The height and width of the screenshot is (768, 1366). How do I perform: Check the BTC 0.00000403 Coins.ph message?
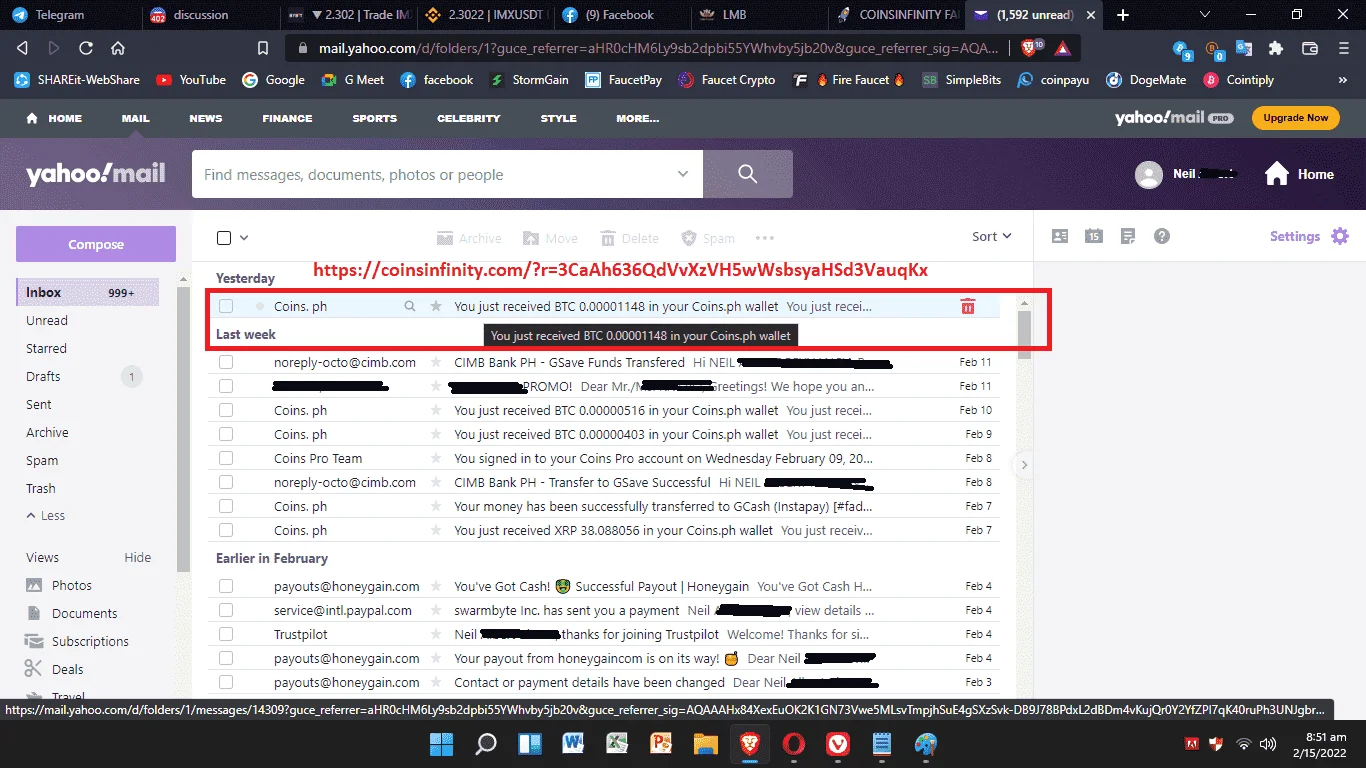pyautogui.click(x=226, y=434)
